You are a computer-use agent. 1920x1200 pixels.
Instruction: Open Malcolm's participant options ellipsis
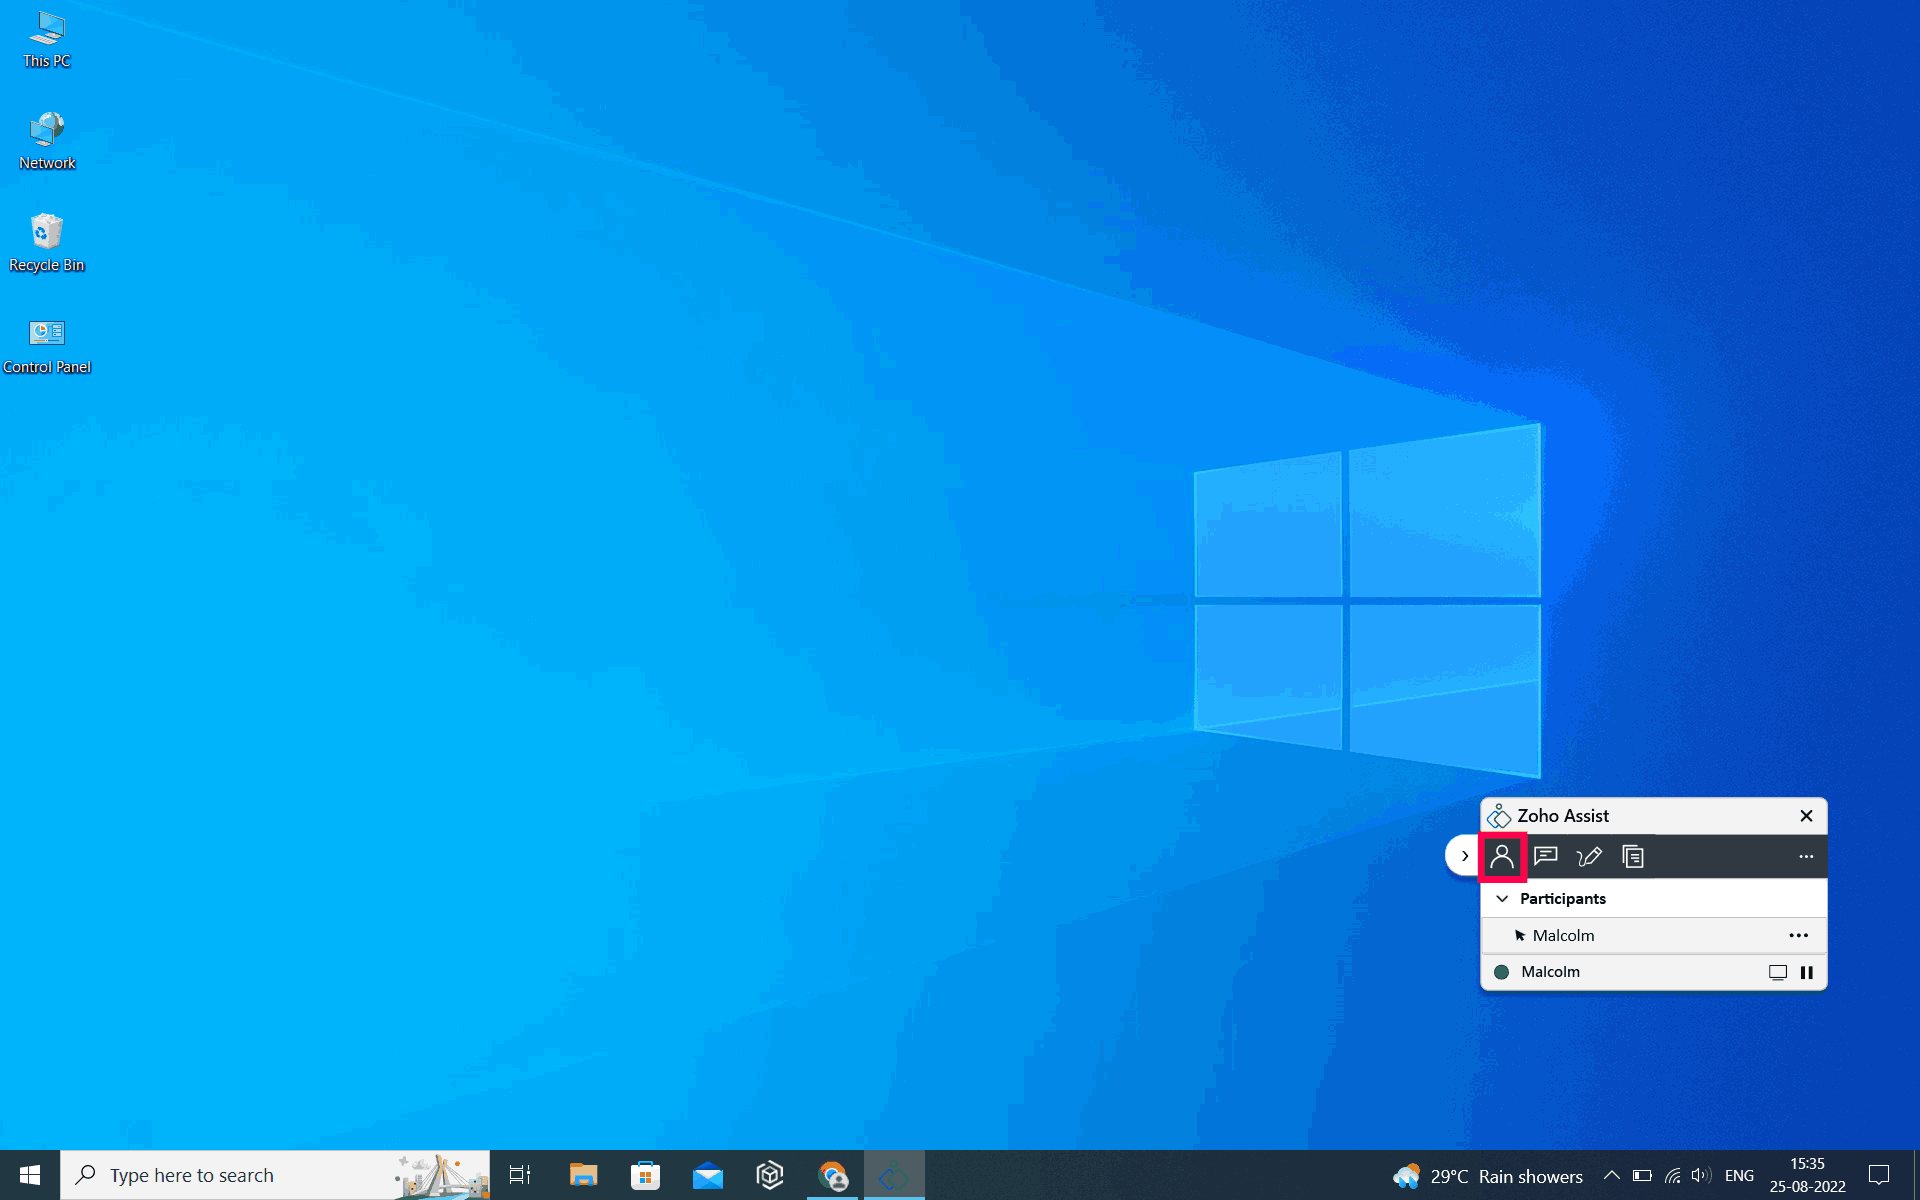pos(1798,936)
